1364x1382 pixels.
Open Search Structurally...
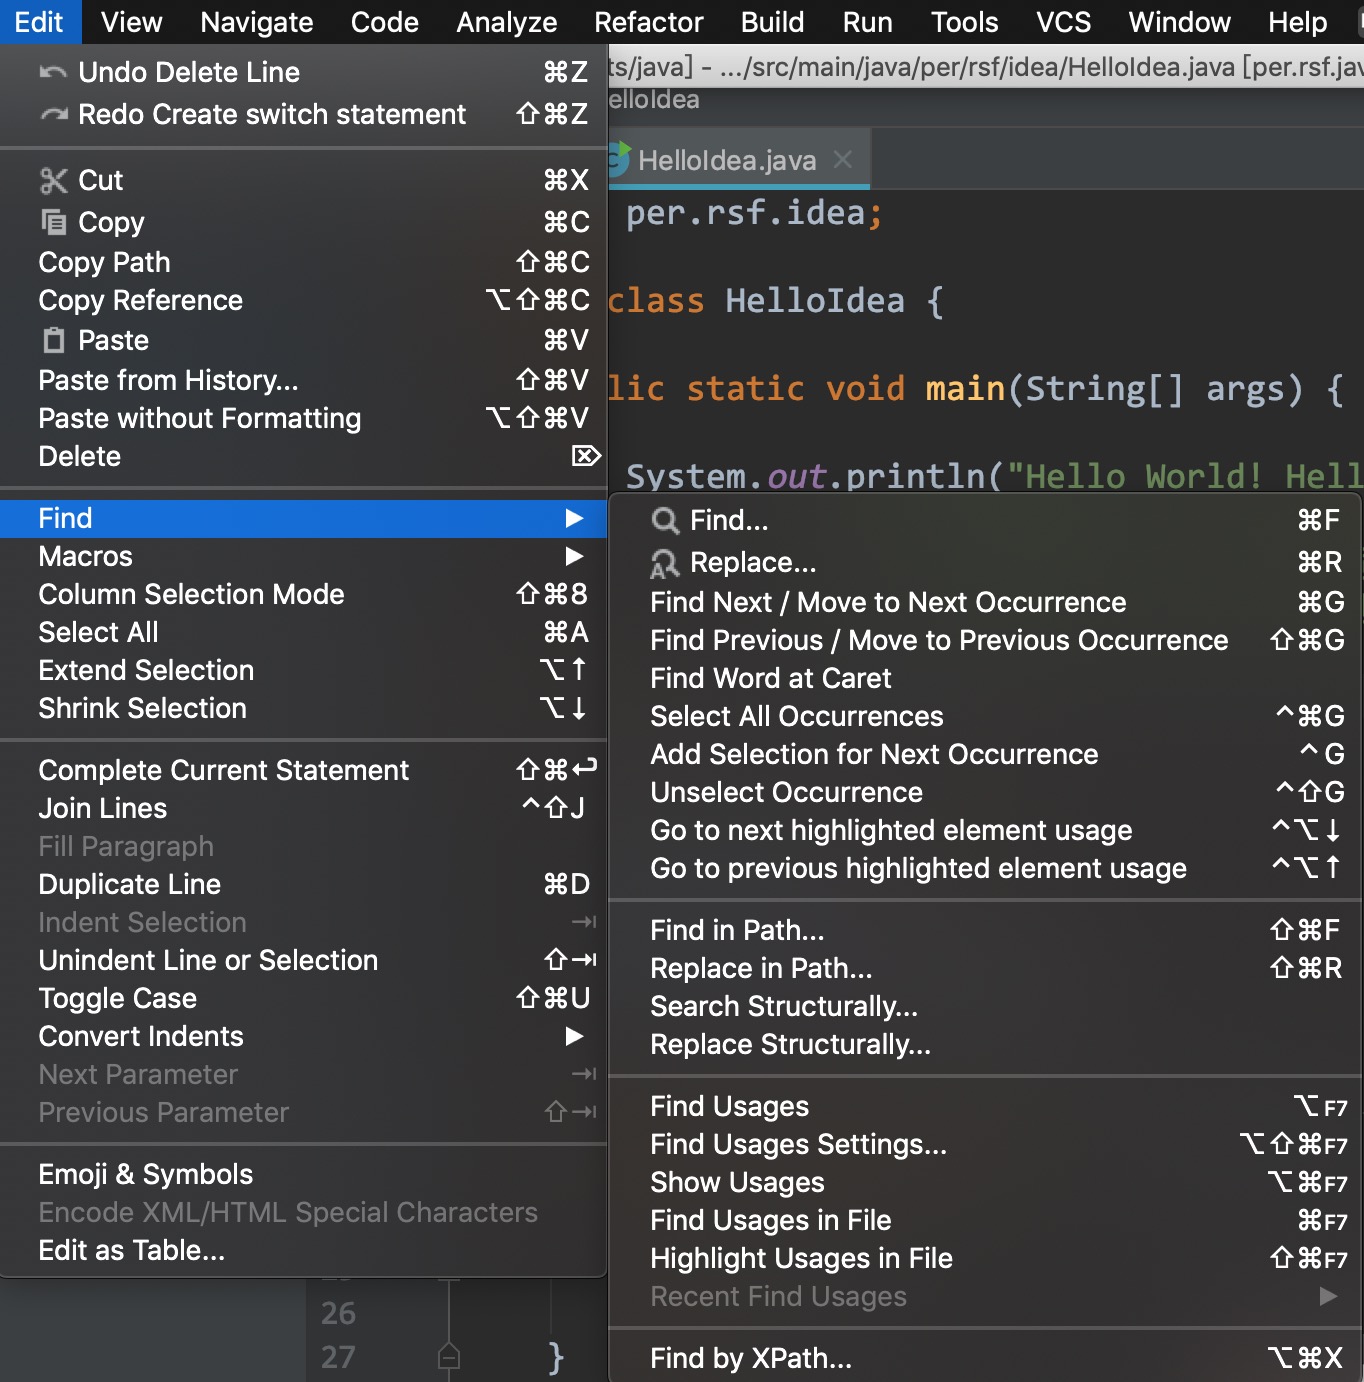coord(985,1006)
